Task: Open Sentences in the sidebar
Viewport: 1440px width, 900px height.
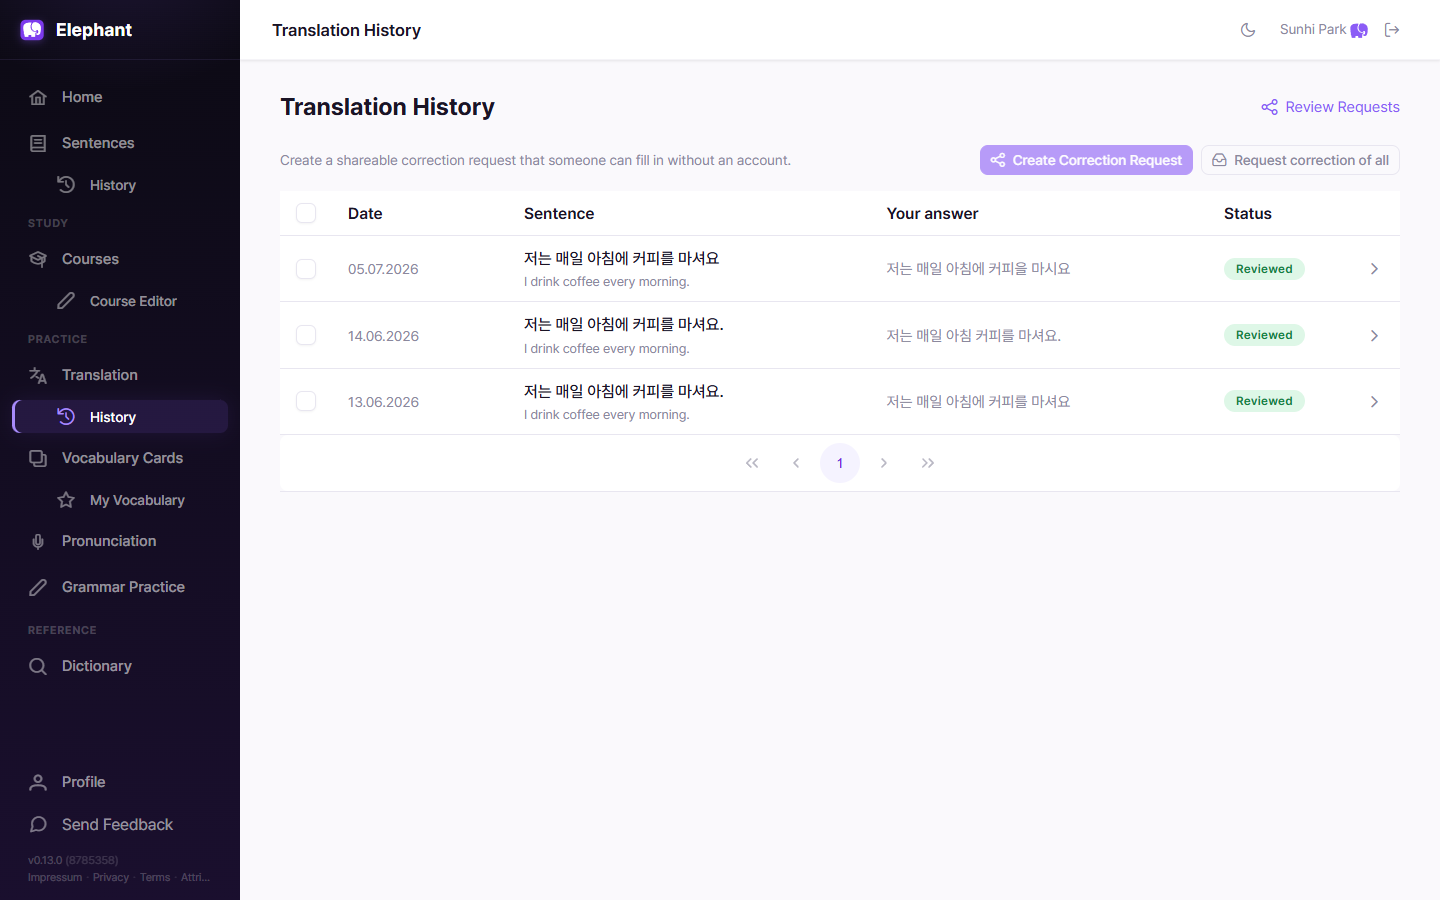Action: [120, 143]
